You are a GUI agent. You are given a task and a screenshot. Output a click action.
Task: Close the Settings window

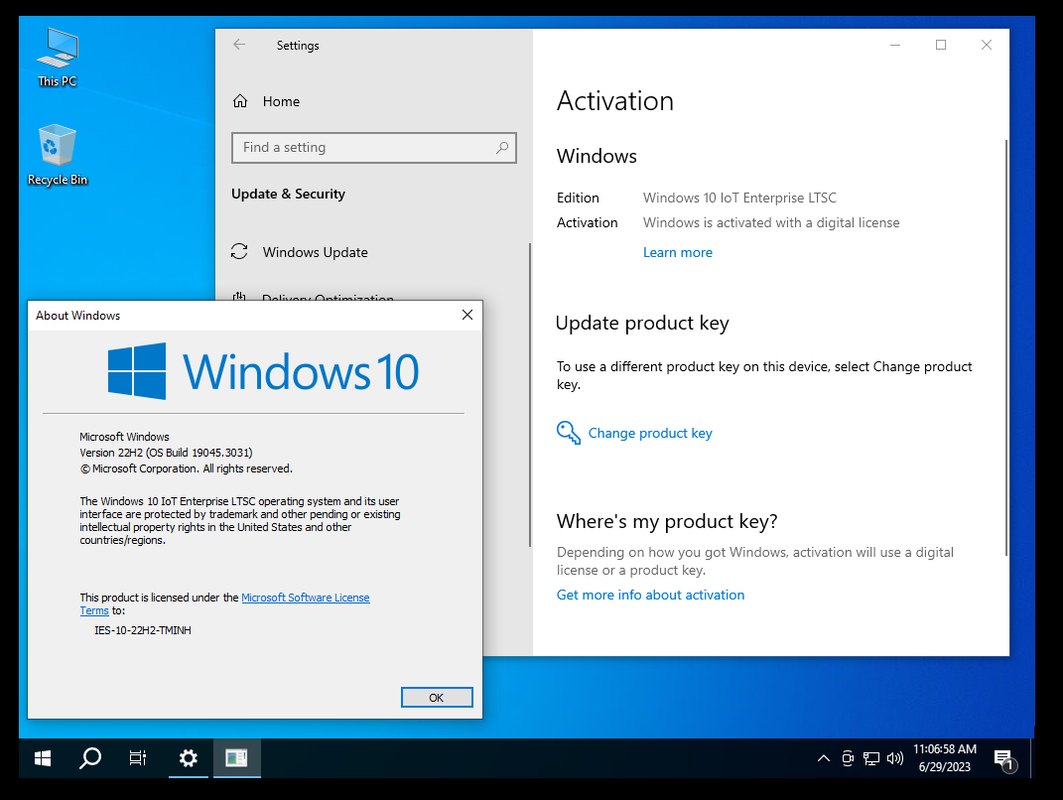(986, 45)
